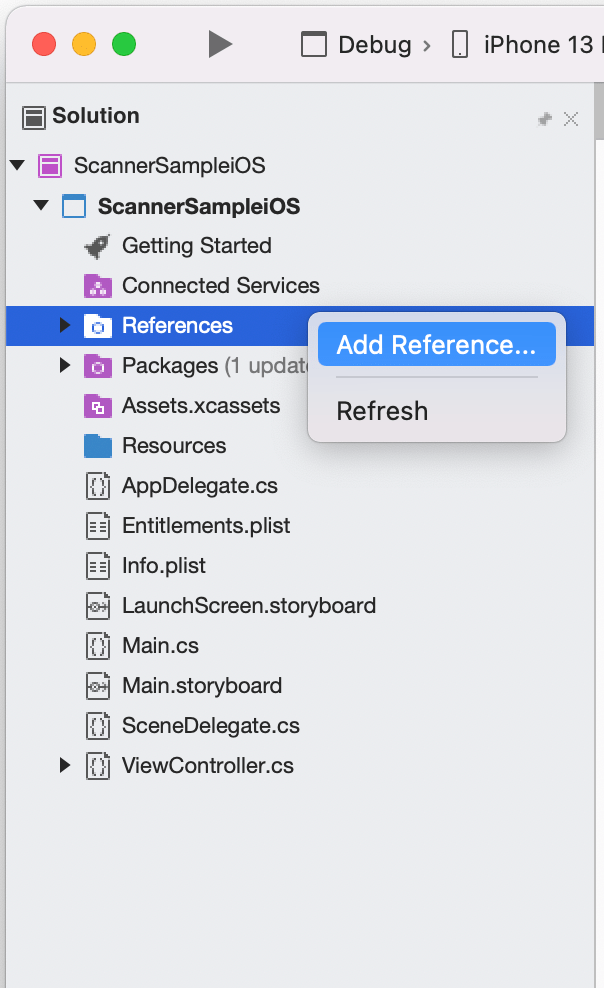Click the References folder icon
The height and width of the screenshot is (988, 604).
[x=97, y=326]
